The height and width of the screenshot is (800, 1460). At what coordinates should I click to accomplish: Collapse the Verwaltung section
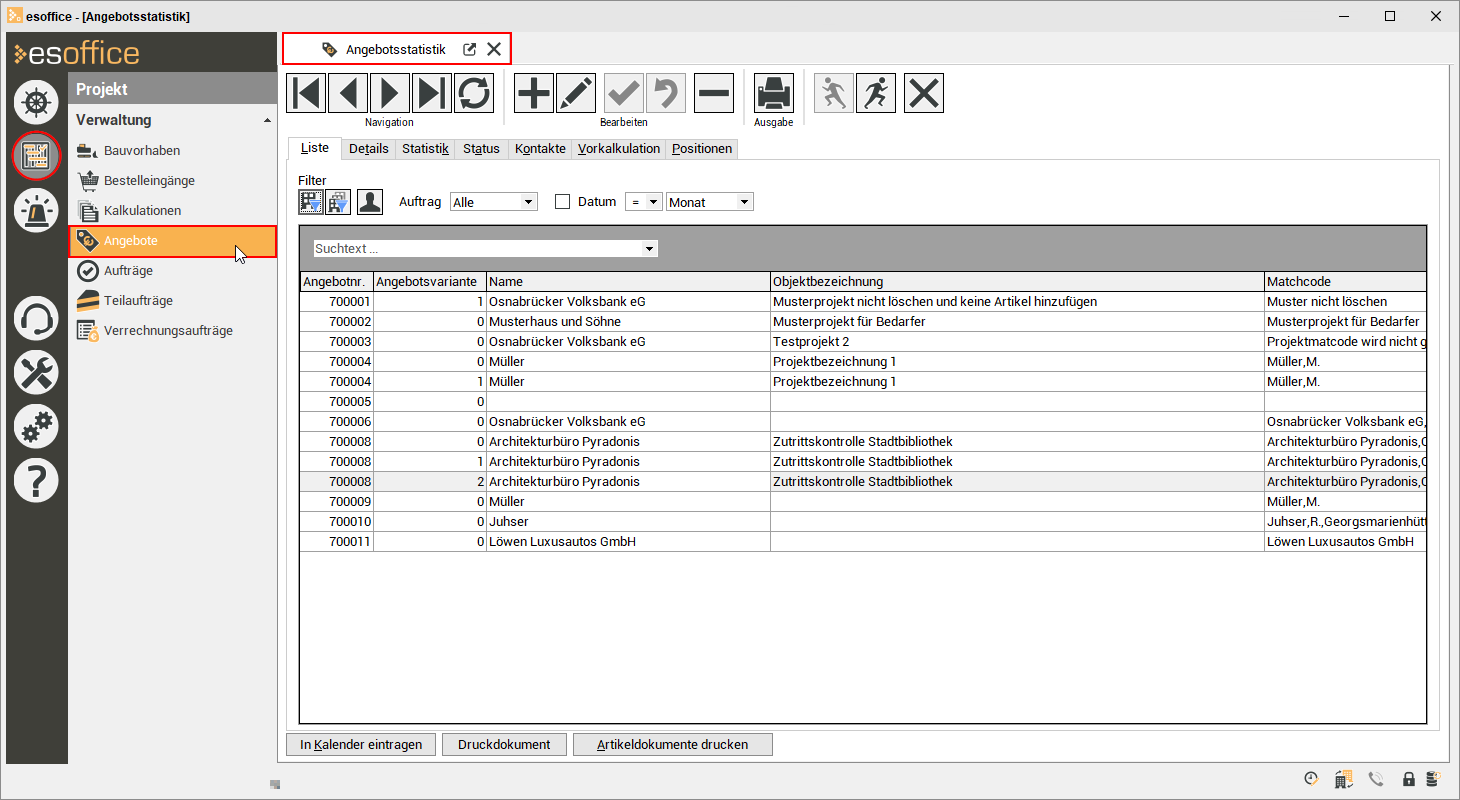pos(266,121)
